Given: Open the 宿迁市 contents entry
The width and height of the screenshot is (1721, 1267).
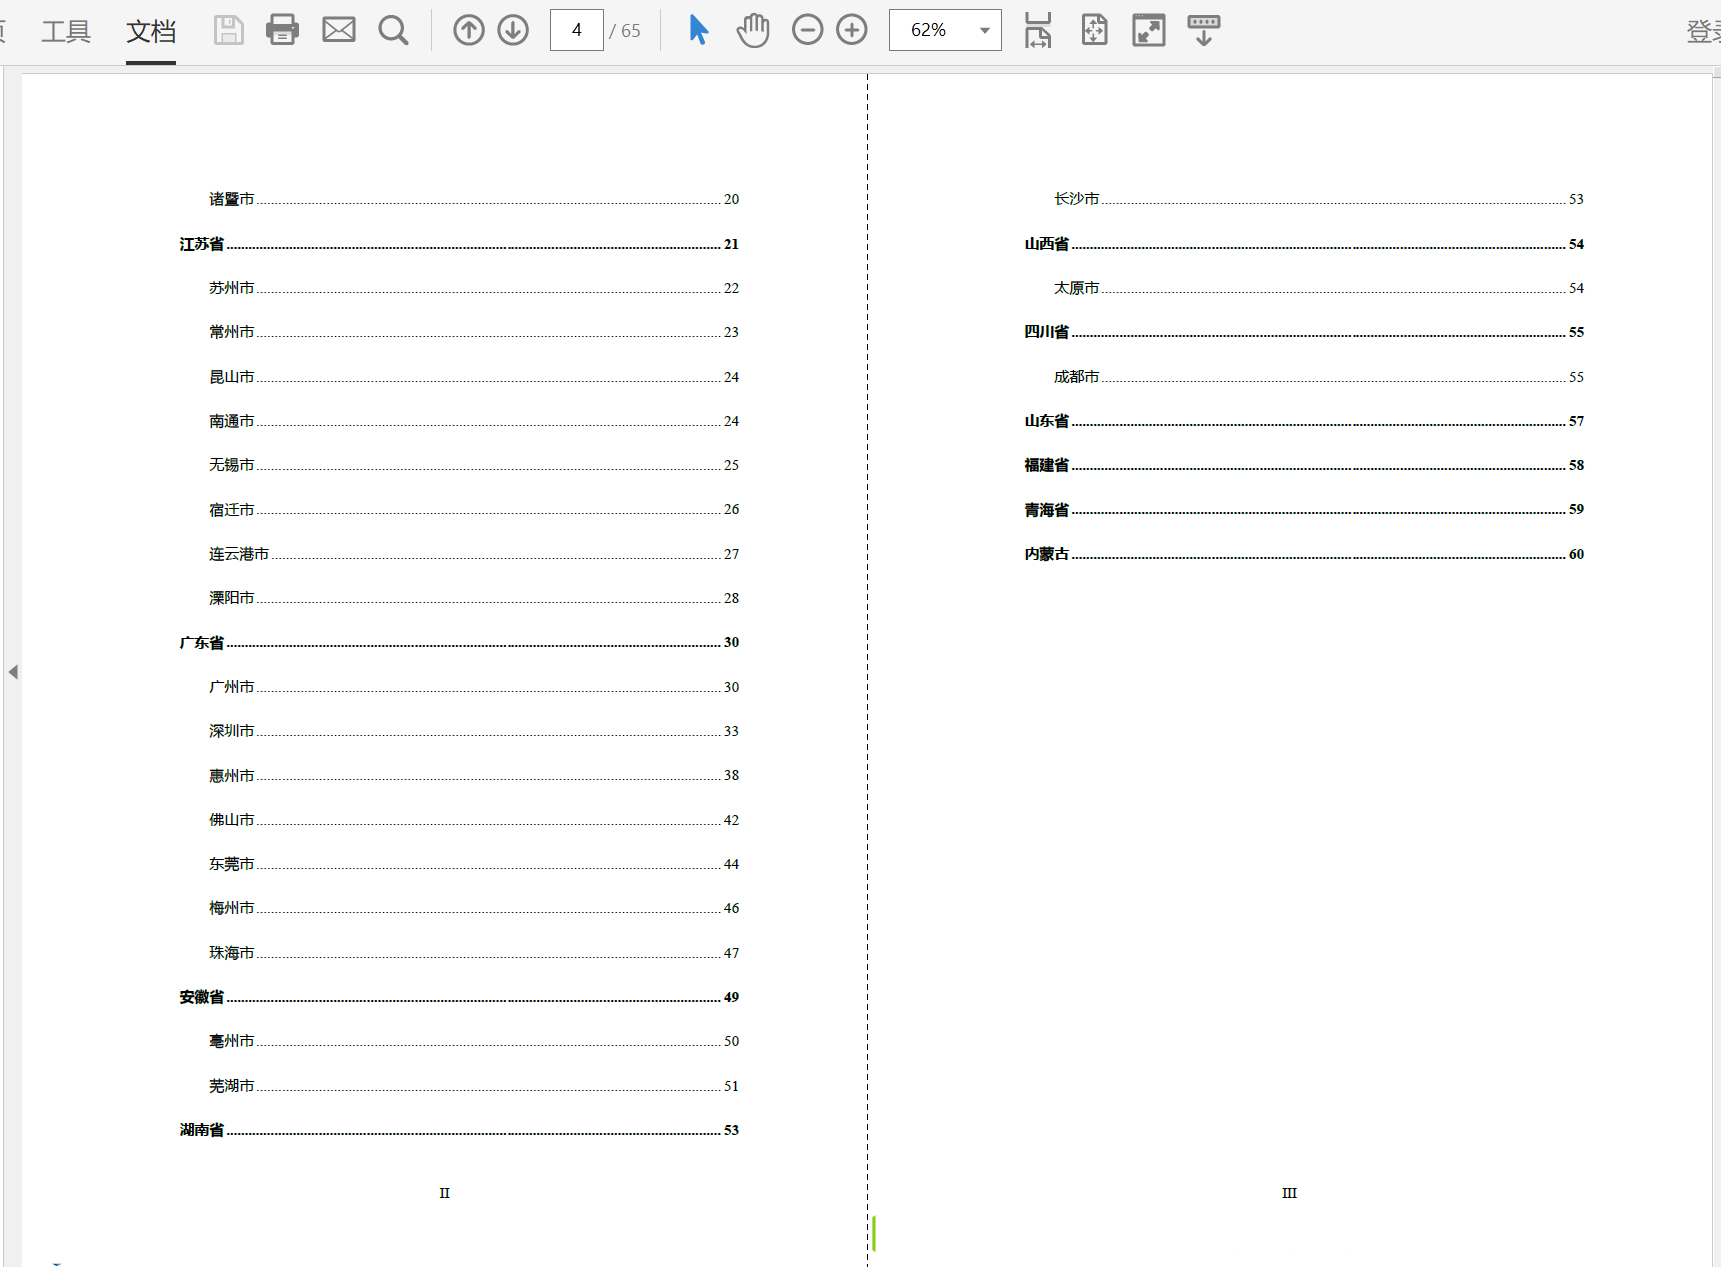Looking at the screenshot, I should click(x=474, y=509).
